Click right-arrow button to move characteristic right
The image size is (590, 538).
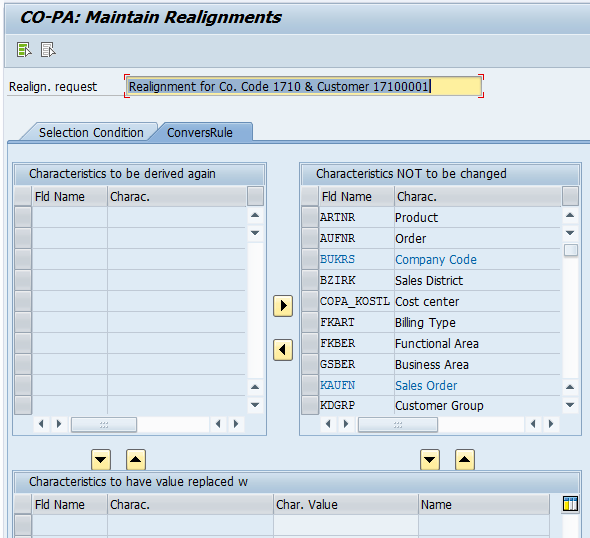coord(283,306)
